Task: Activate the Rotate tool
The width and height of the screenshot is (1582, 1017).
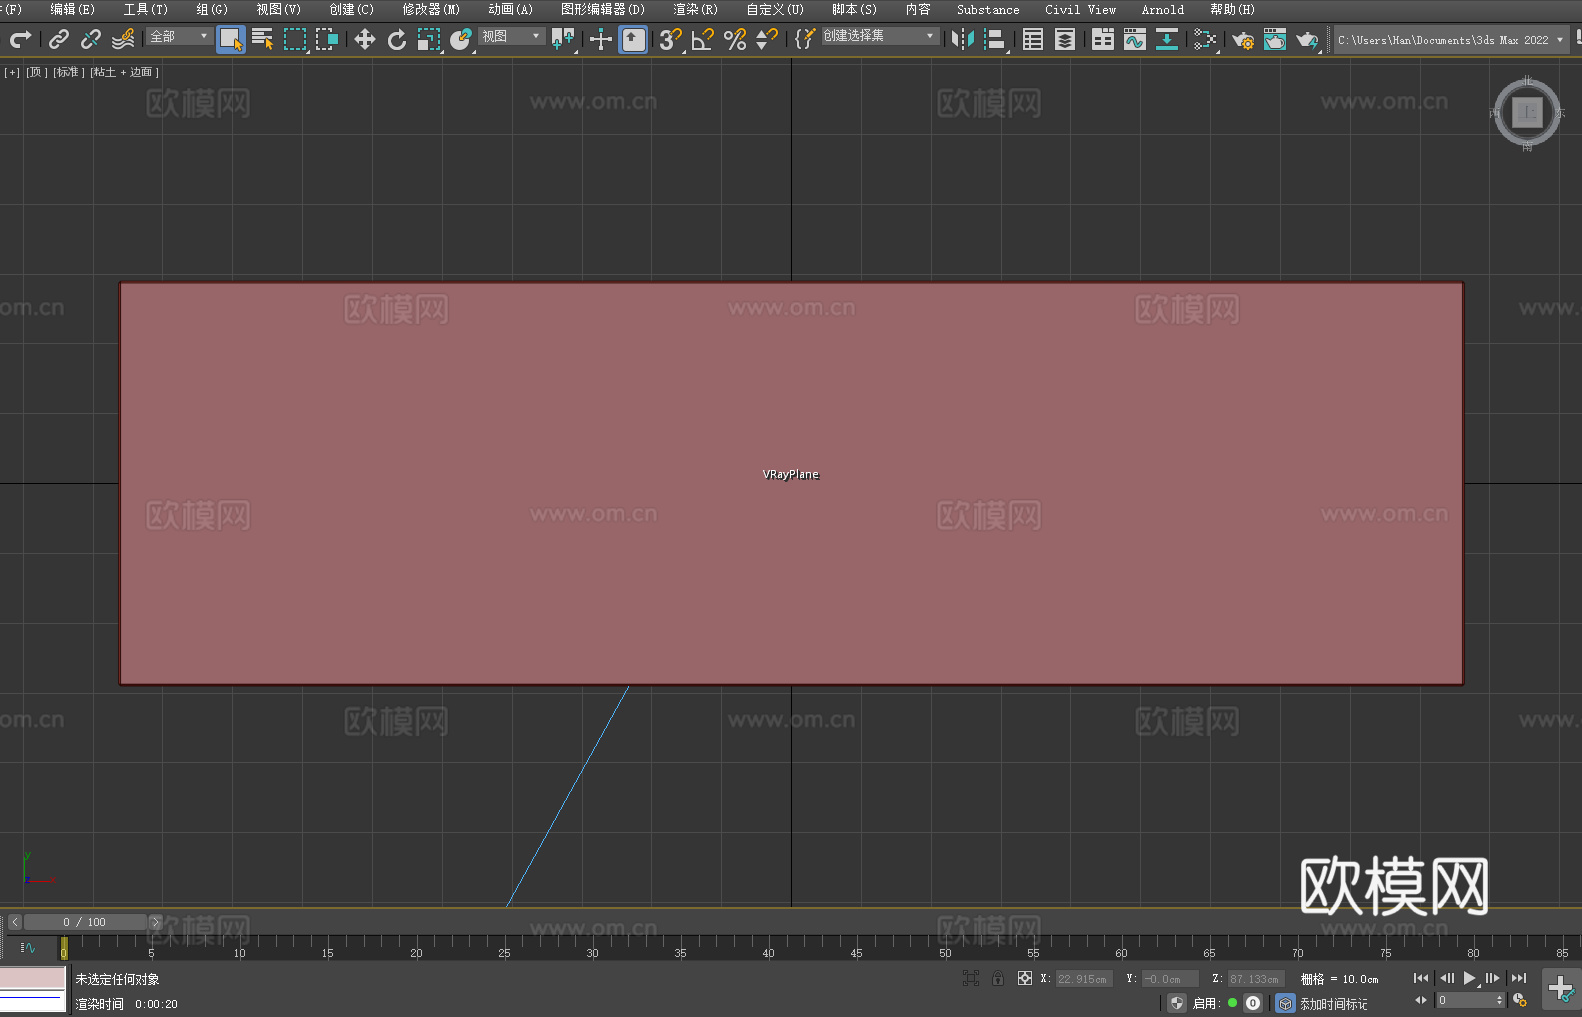Action: click(397, 39)
